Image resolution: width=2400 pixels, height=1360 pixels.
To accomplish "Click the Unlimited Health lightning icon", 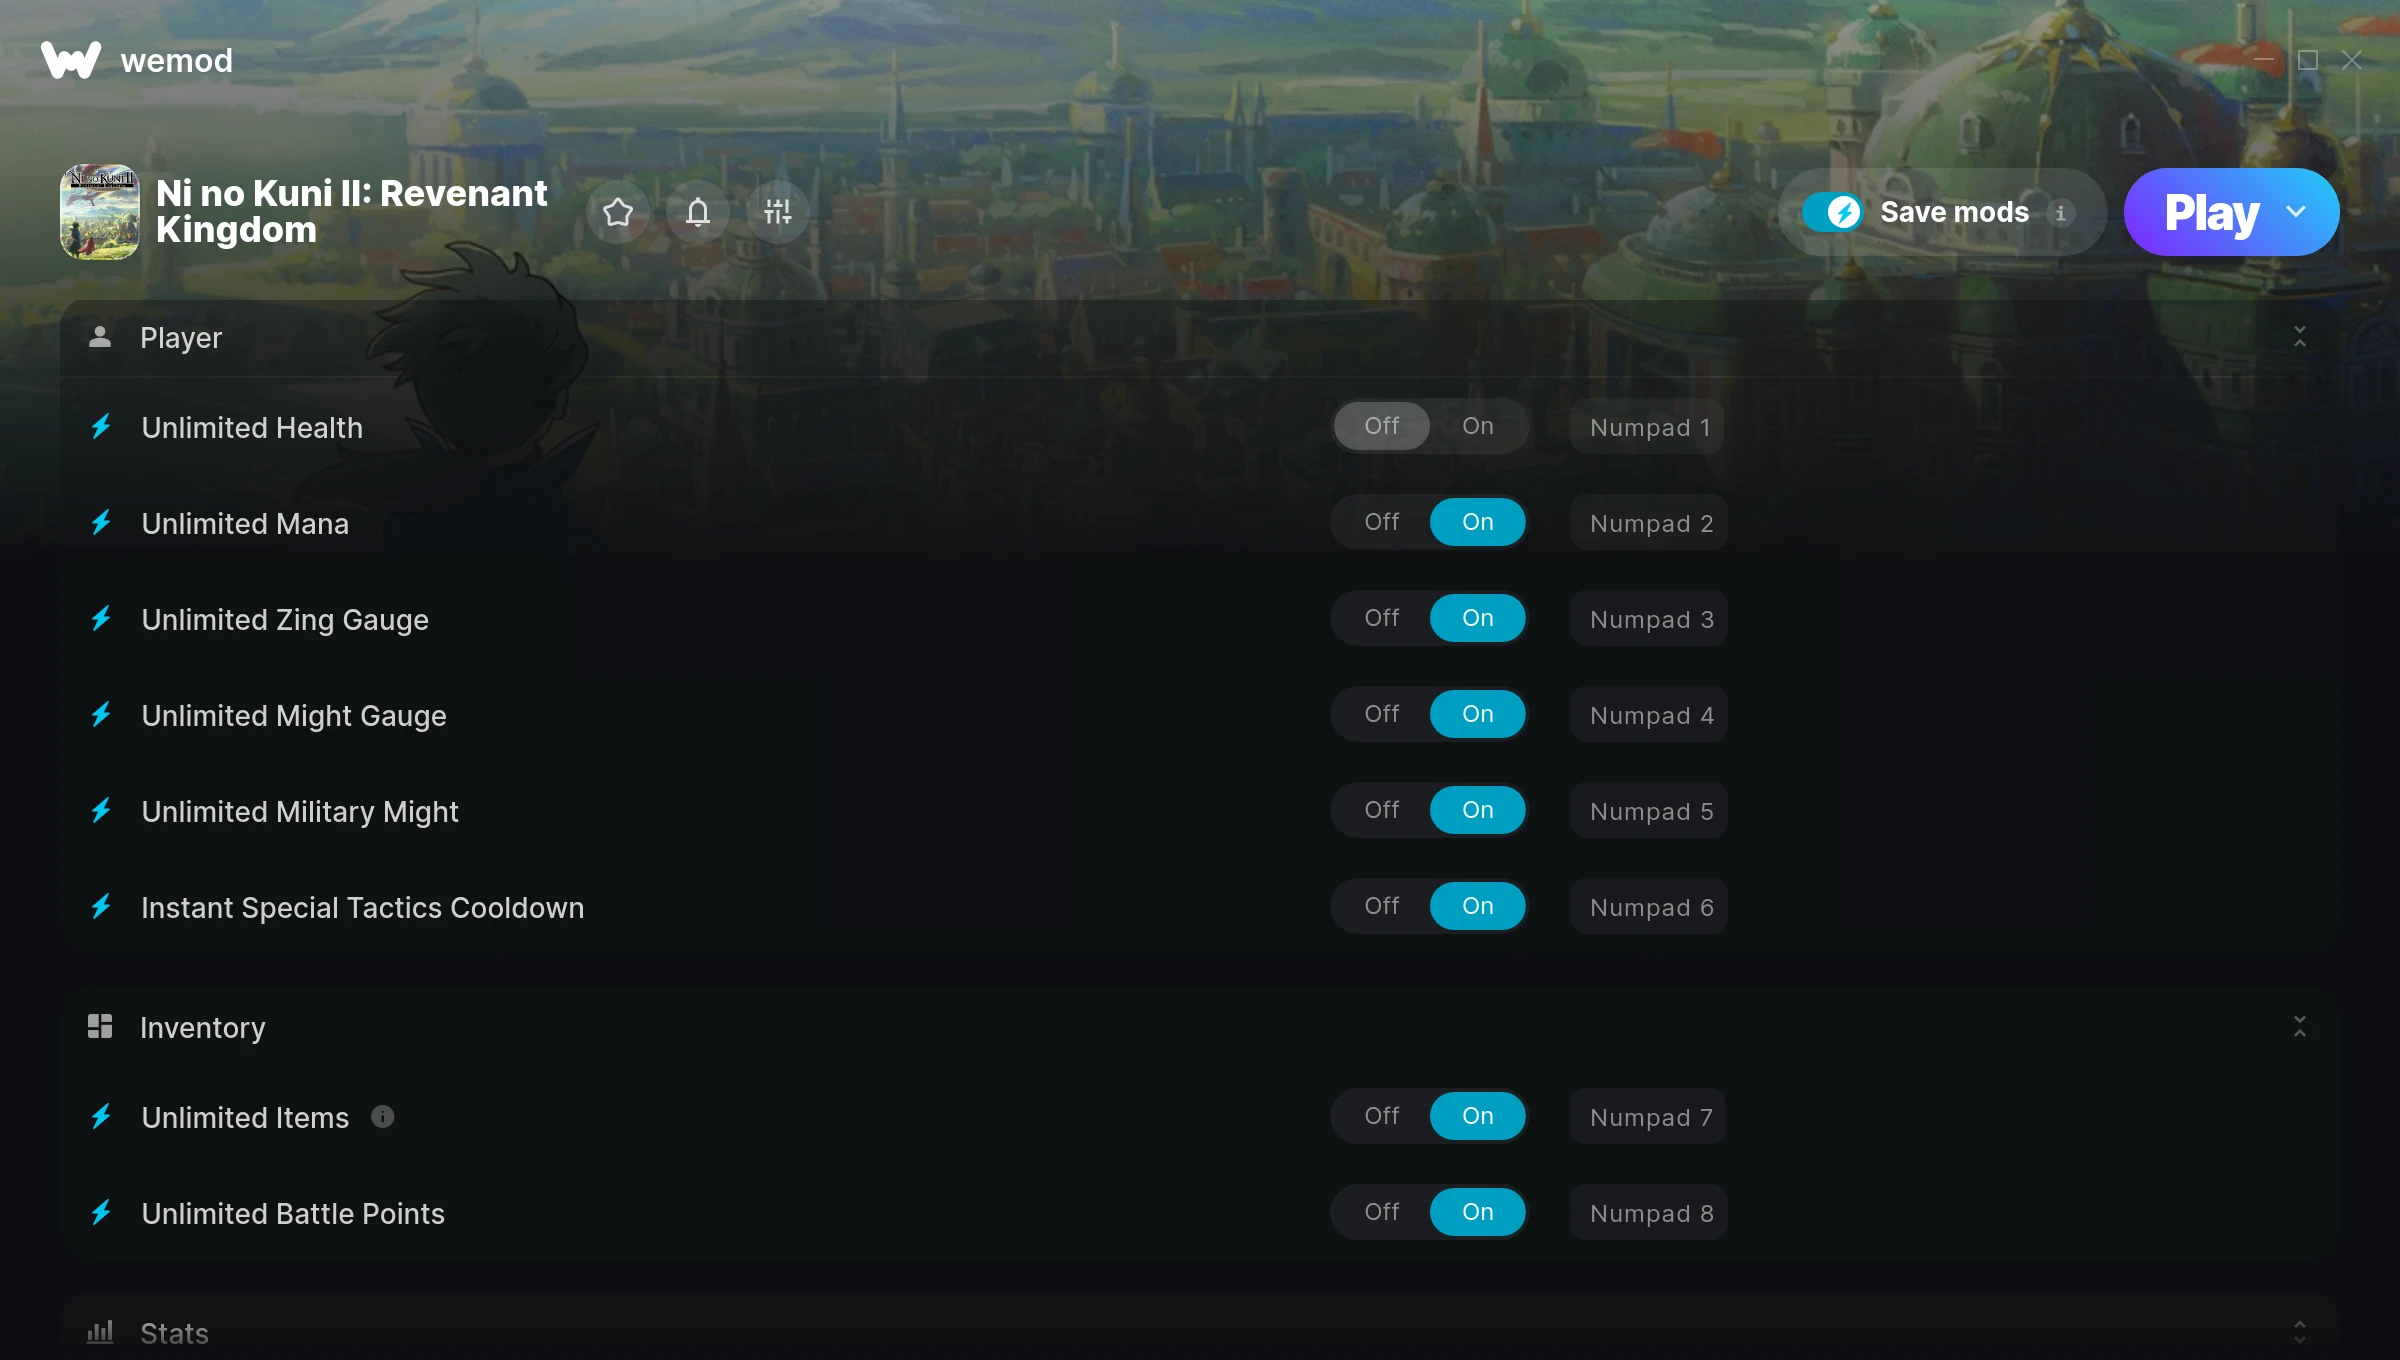I will [101, 427].
